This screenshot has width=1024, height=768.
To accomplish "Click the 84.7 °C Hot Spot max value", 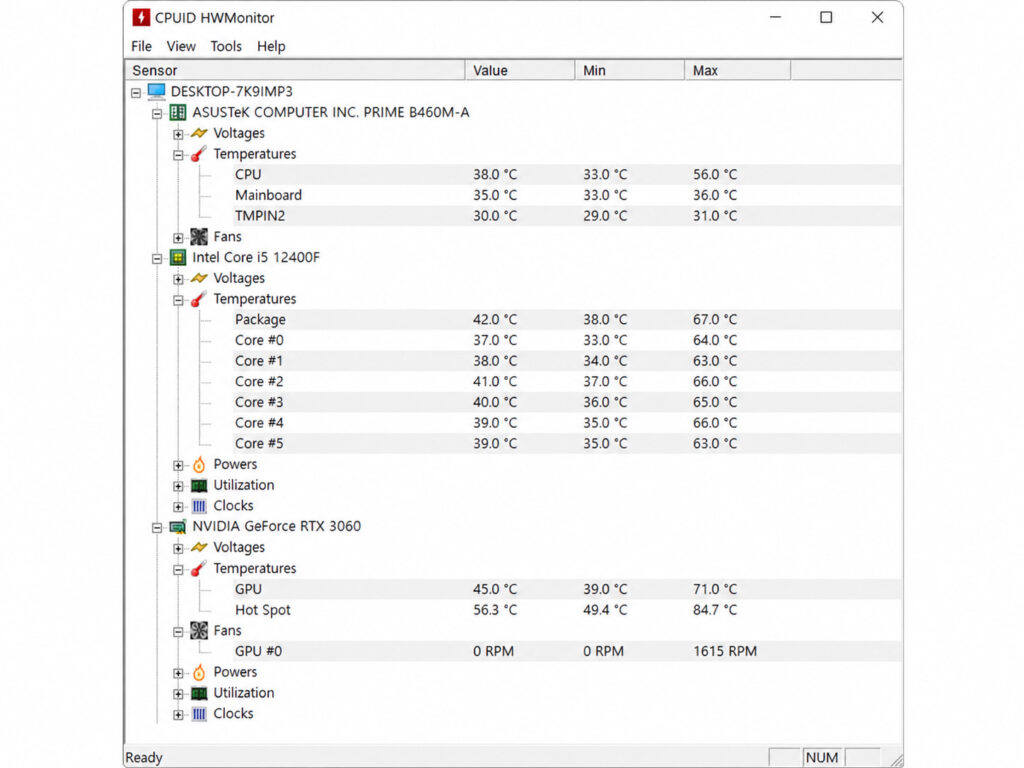I will click(714, 610).
